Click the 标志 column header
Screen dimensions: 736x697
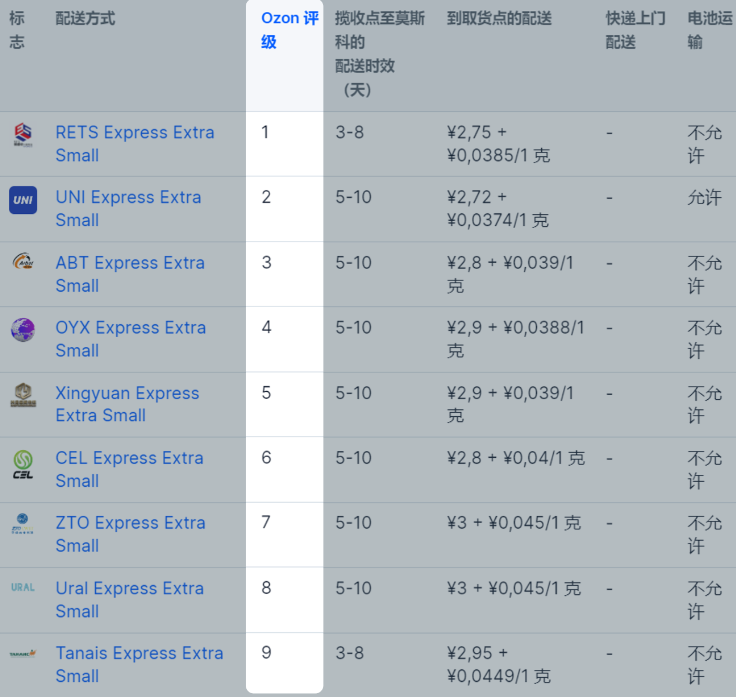tap(17, 30)
